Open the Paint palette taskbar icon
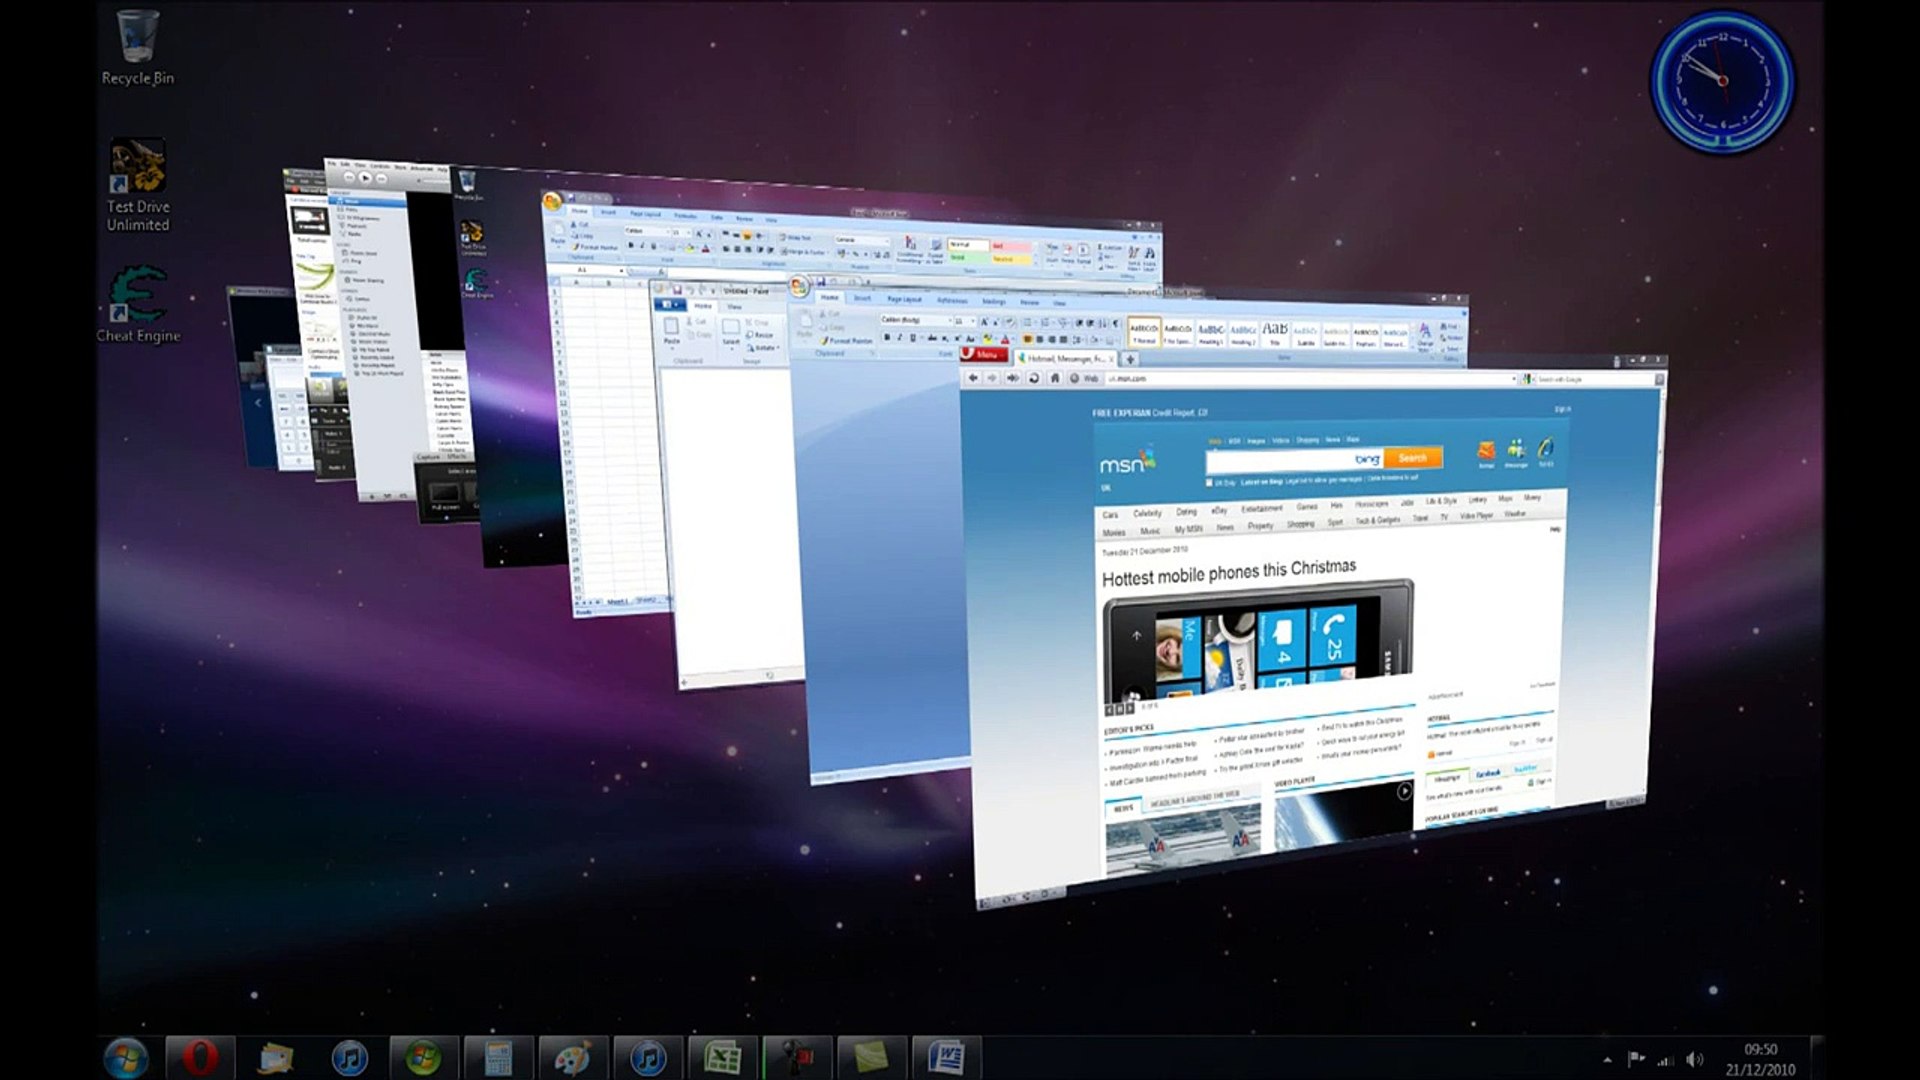Image resolution: width=1920 pixels, height=1080 pixels. coord(573,1057)
